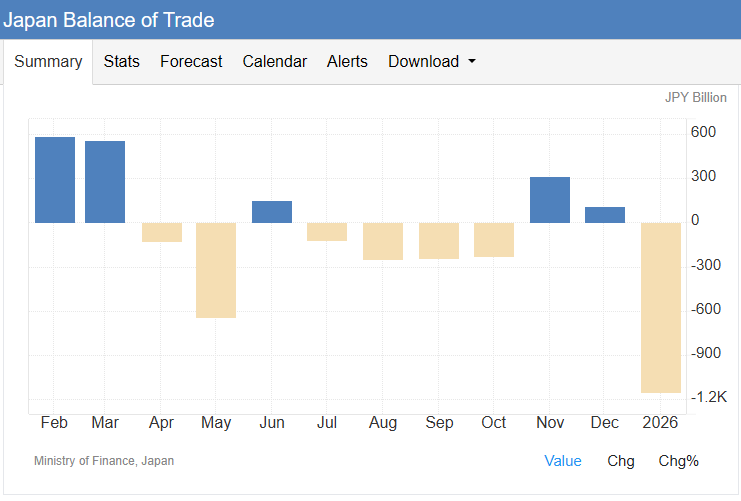The width and height of the screenshot is (741, 501).
Task: Select the 2026 large negative bar
Action: (x=661, y=307)
